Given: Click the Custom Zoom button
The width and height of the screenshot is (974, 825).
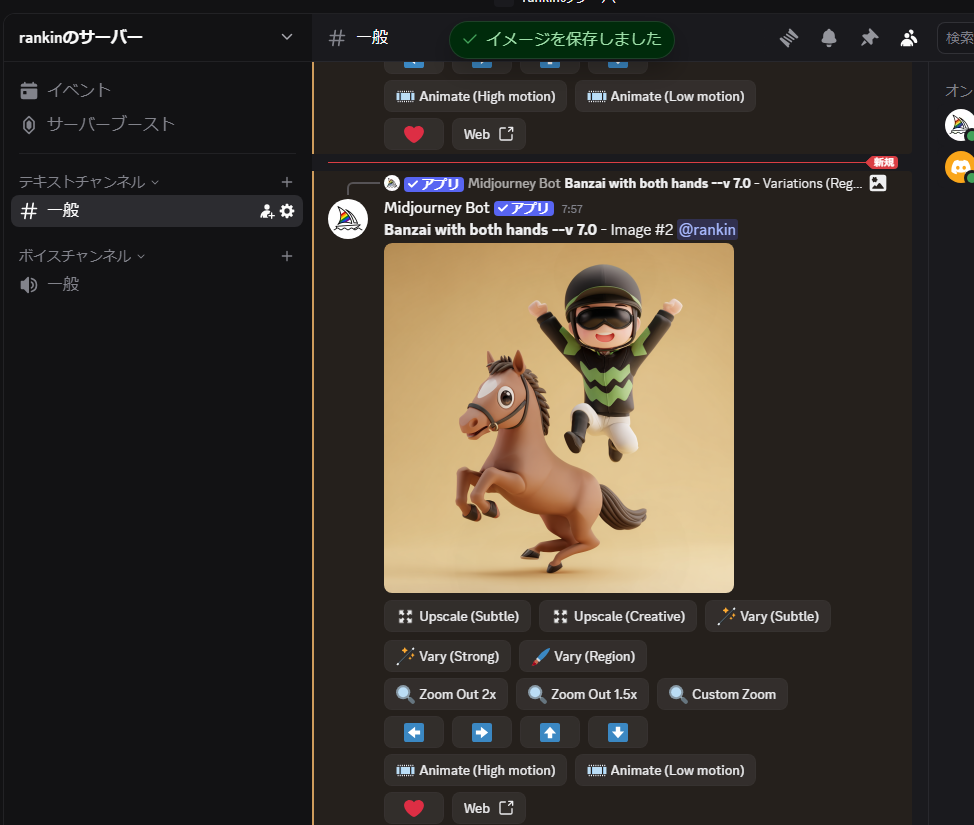Looking at the screenshot, I should [722, 694].
